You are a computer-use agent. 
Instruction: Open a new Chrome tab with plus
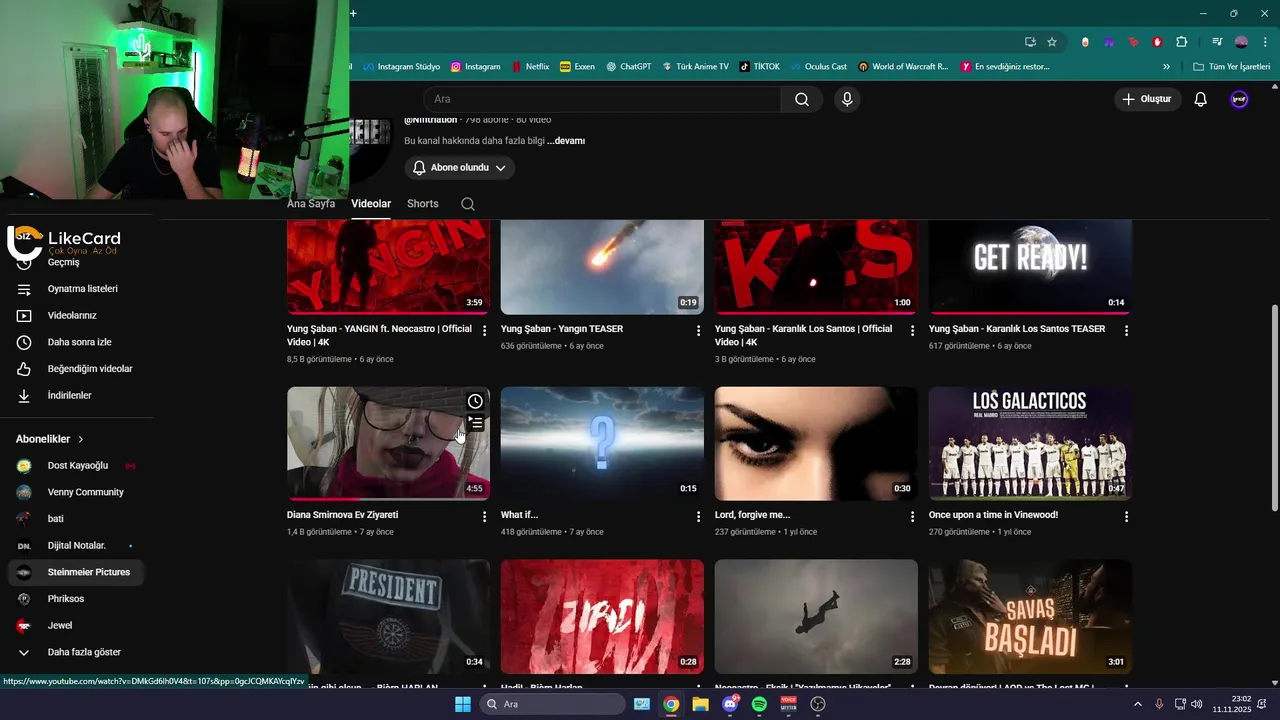tap(353, 13)
